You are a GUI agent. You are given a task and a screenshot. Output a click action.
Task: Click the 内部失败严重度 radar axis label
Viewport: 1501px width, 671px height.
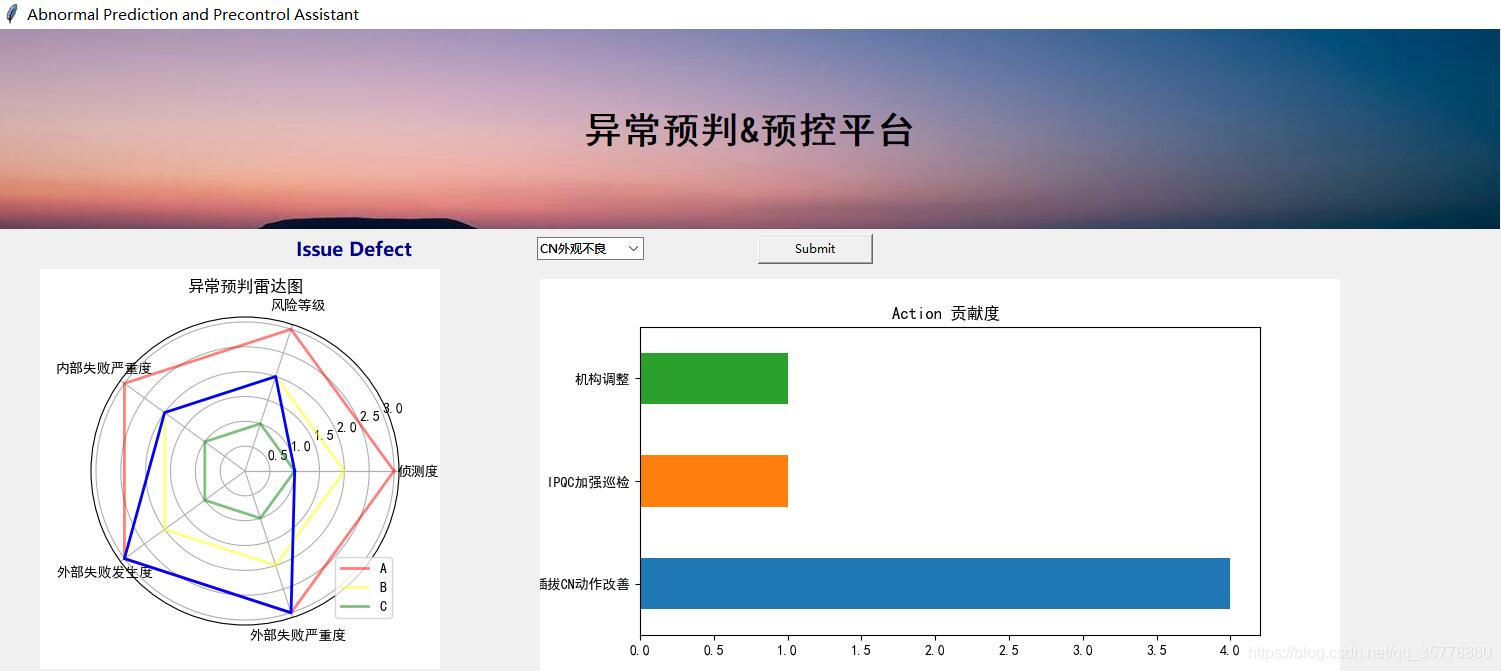tap(104, 368)
